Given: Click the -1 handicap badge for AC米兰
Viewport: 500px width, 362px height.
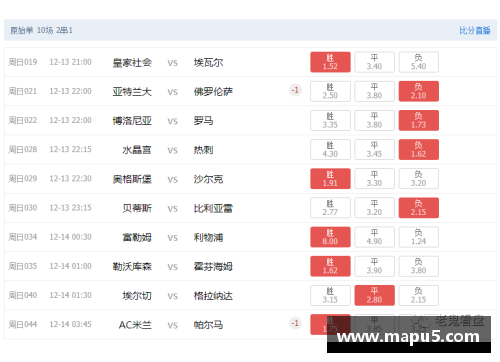Looking at the screenshot, I should click(295, 323).
